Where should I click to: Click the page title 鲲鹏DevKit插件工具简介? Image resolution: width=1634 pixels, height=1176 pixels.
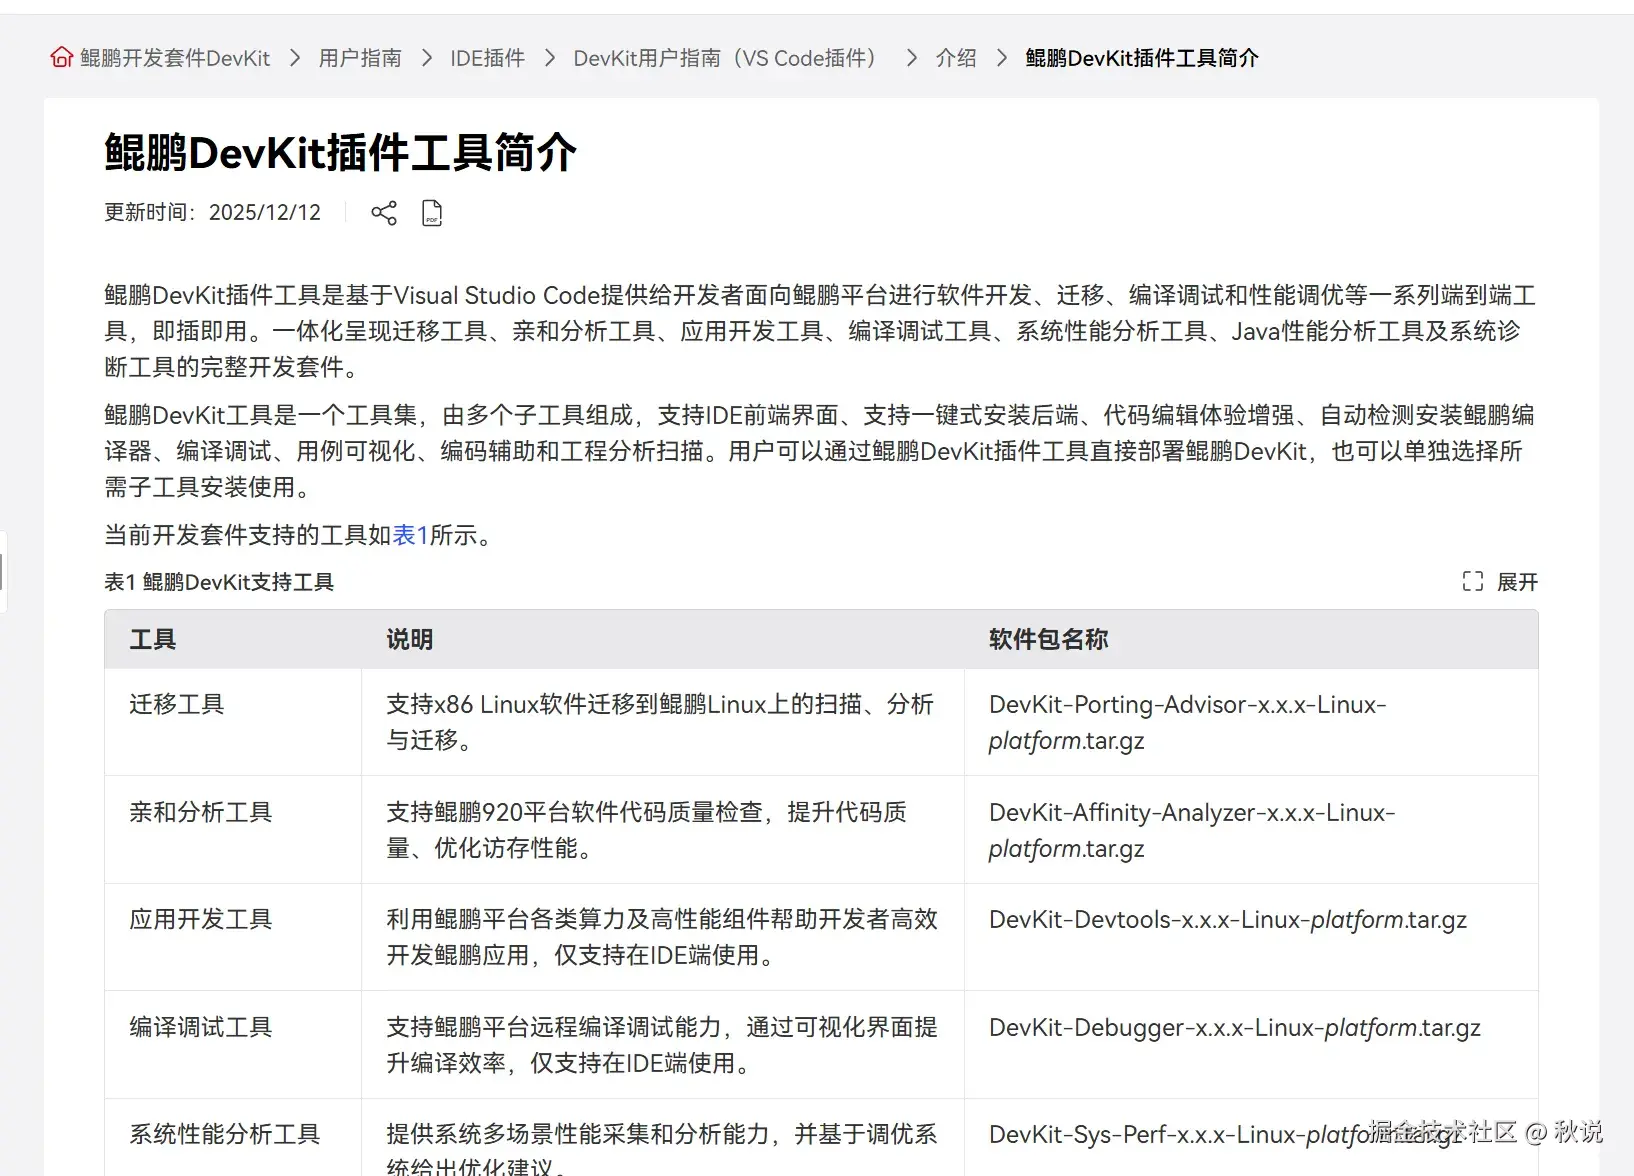point(341,153)
